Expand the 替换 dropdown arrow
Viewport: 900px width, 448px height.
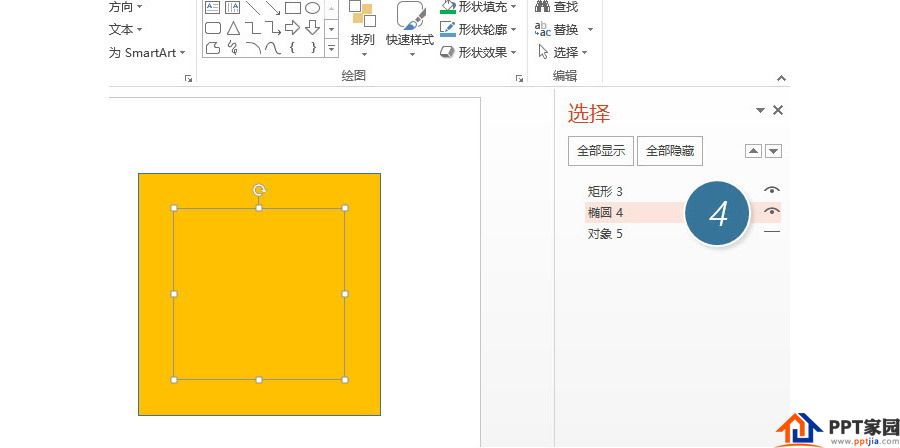tap(590, 29)
